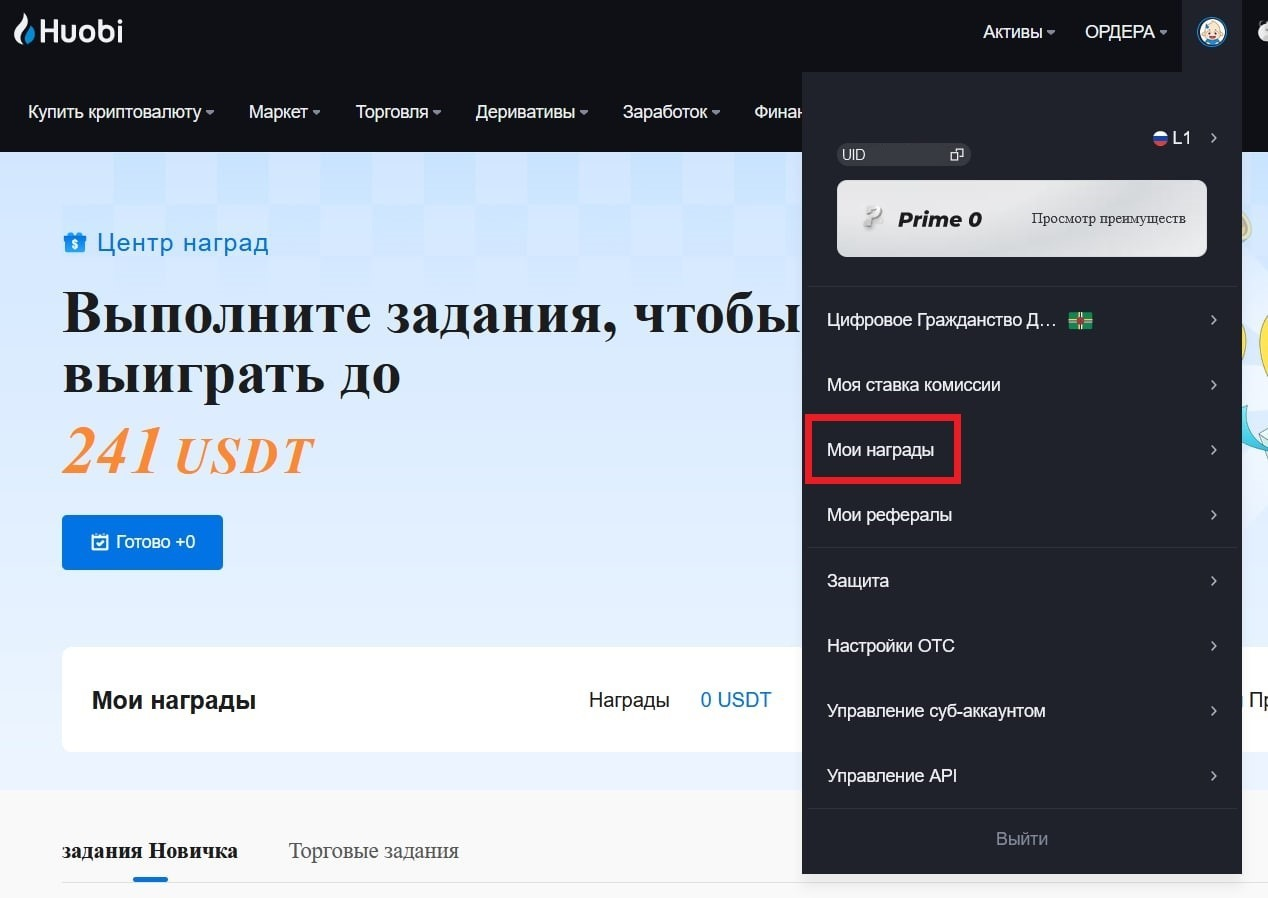This screenshot has height=898, width=1268.
Task: Click the 0 USDT rewards value
Action: pos(736,700)
